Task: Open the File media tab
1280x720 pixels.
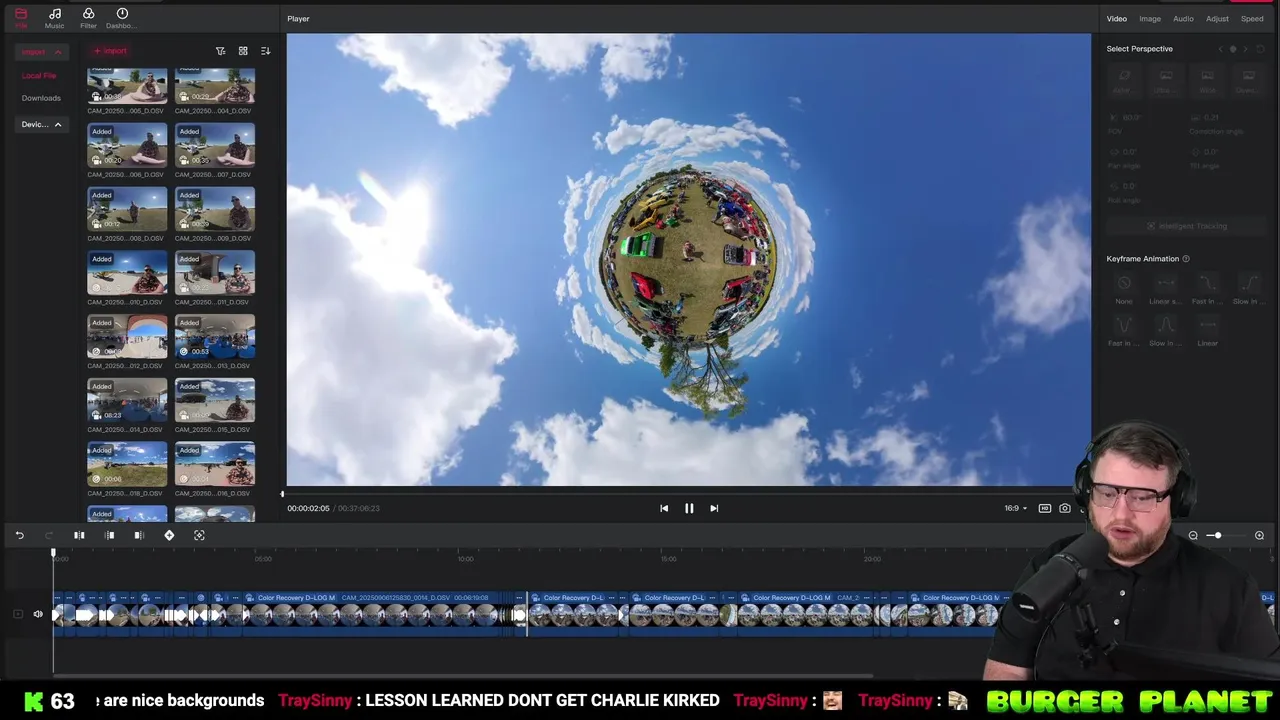Action: [x=21, y=17]
